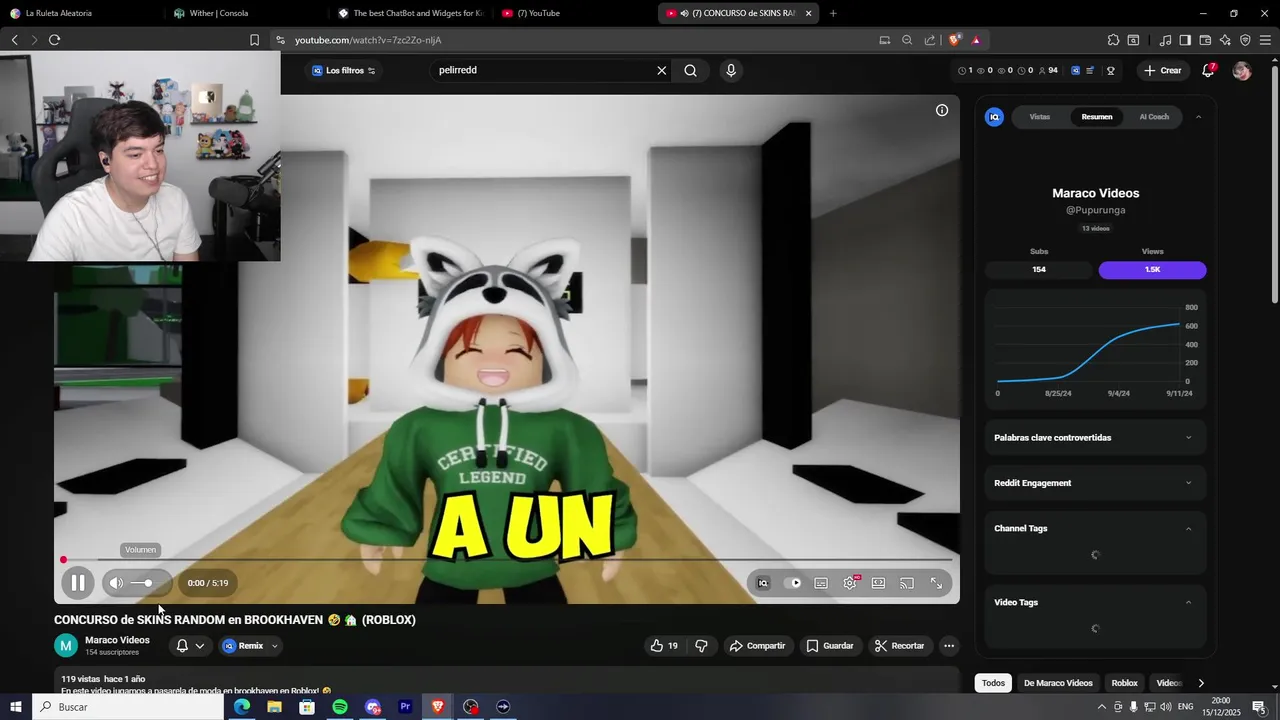Image resolution: width=1280 pixels, height=720 pixels.
Task: Select the Roblox filter chip
Action: 1125,683
